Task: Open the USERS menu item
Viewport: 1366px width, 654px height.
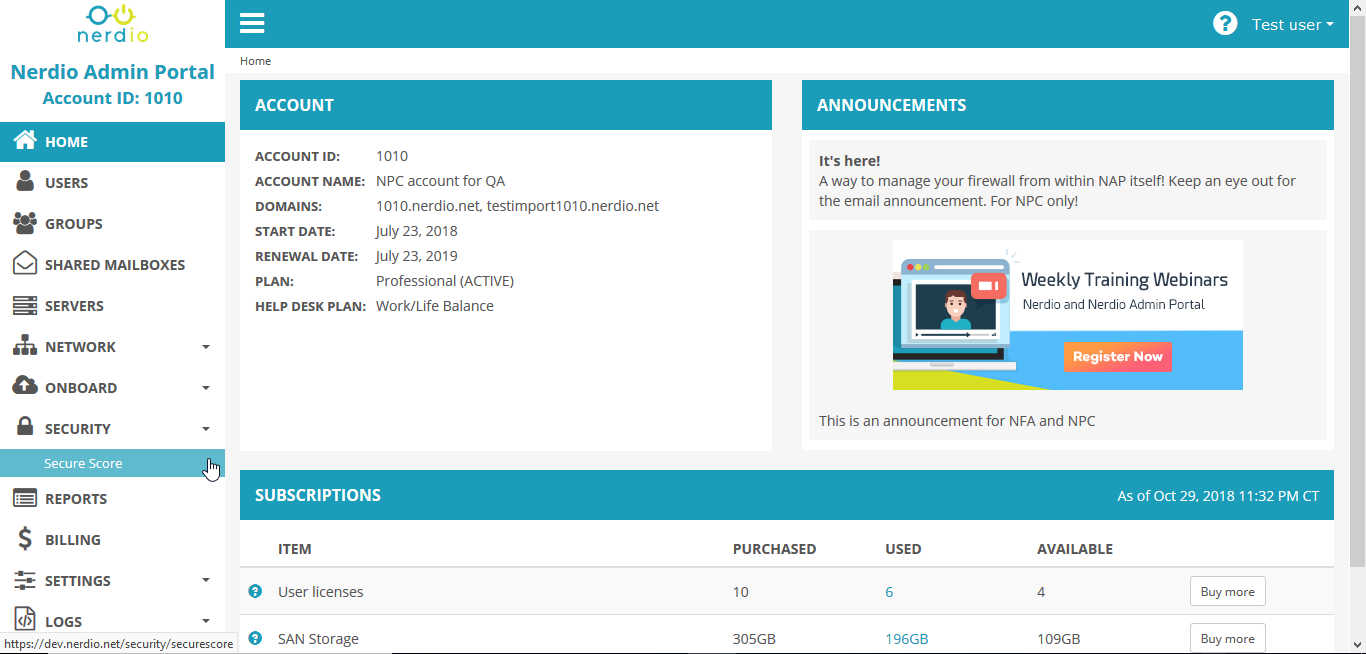Action: click(112, 183)
